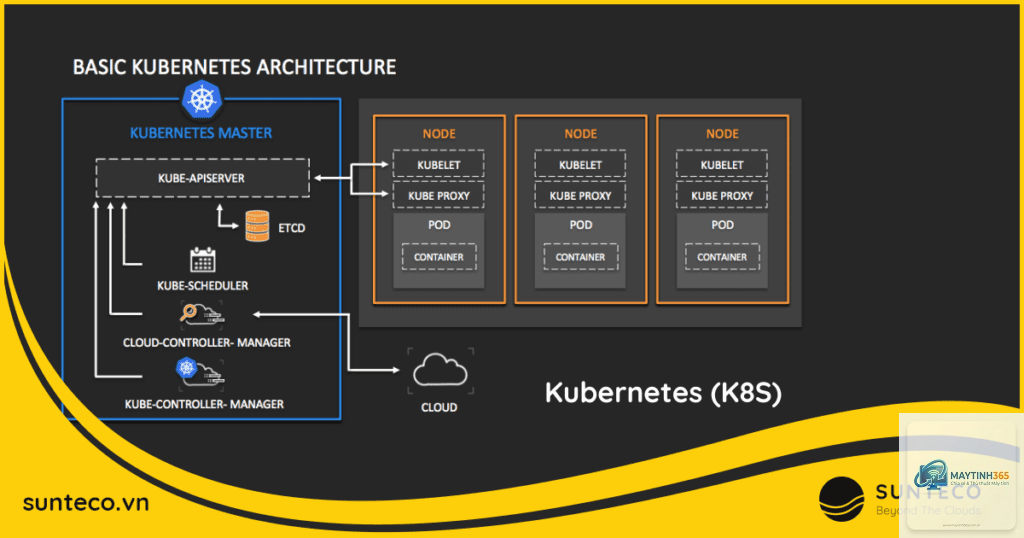This screenshot has height=538, width=1024.
Task: Click the CONTAINER box in the rightmost node
Action: point(722,257)
